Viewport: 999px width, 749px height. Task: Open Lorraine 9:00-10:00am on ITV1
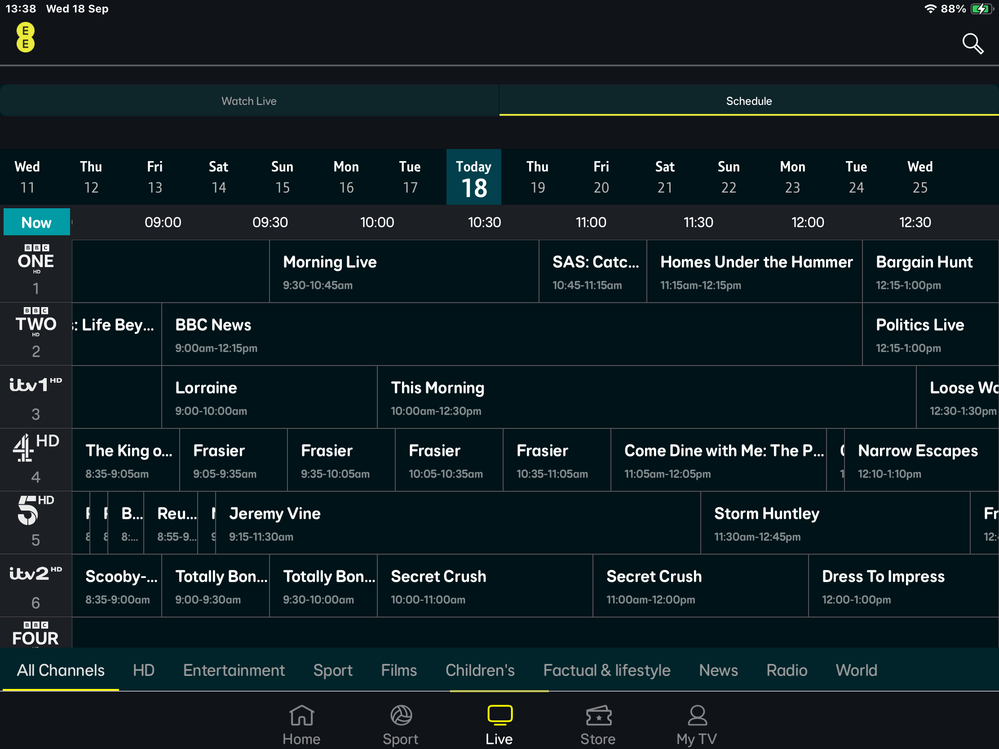270,397
